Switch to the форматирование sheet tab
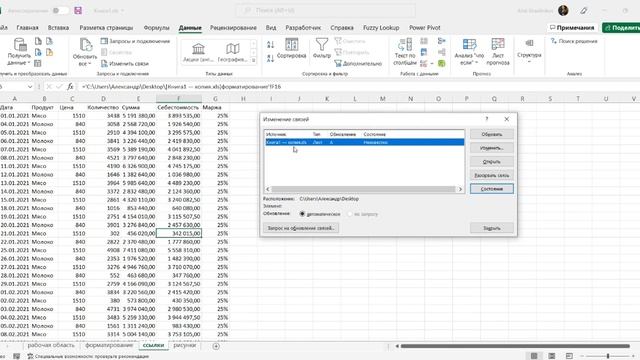This screenshot has height=360, width=640. click(x=109, y=345)
